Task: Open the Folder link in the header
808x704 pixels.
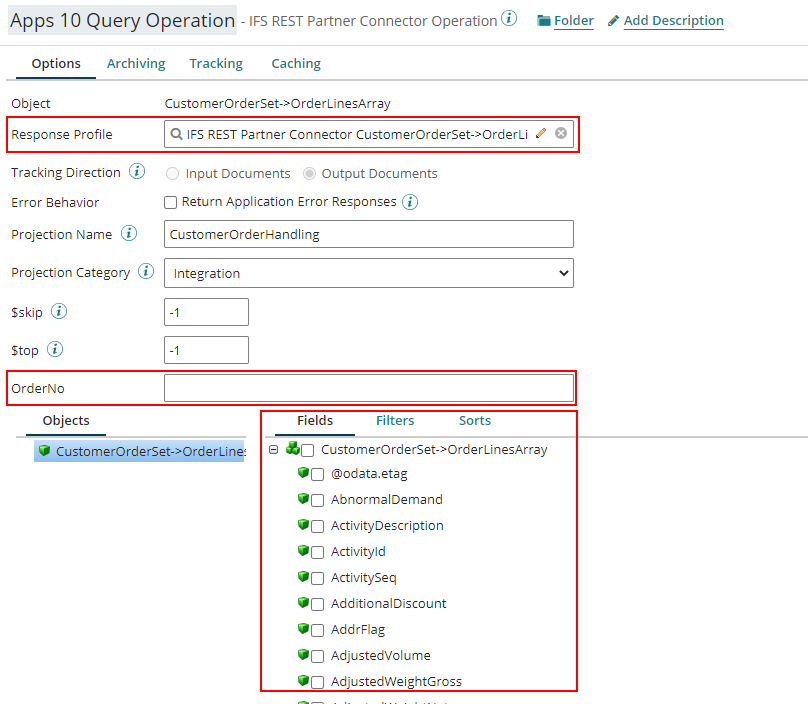Action: point(572,20)
